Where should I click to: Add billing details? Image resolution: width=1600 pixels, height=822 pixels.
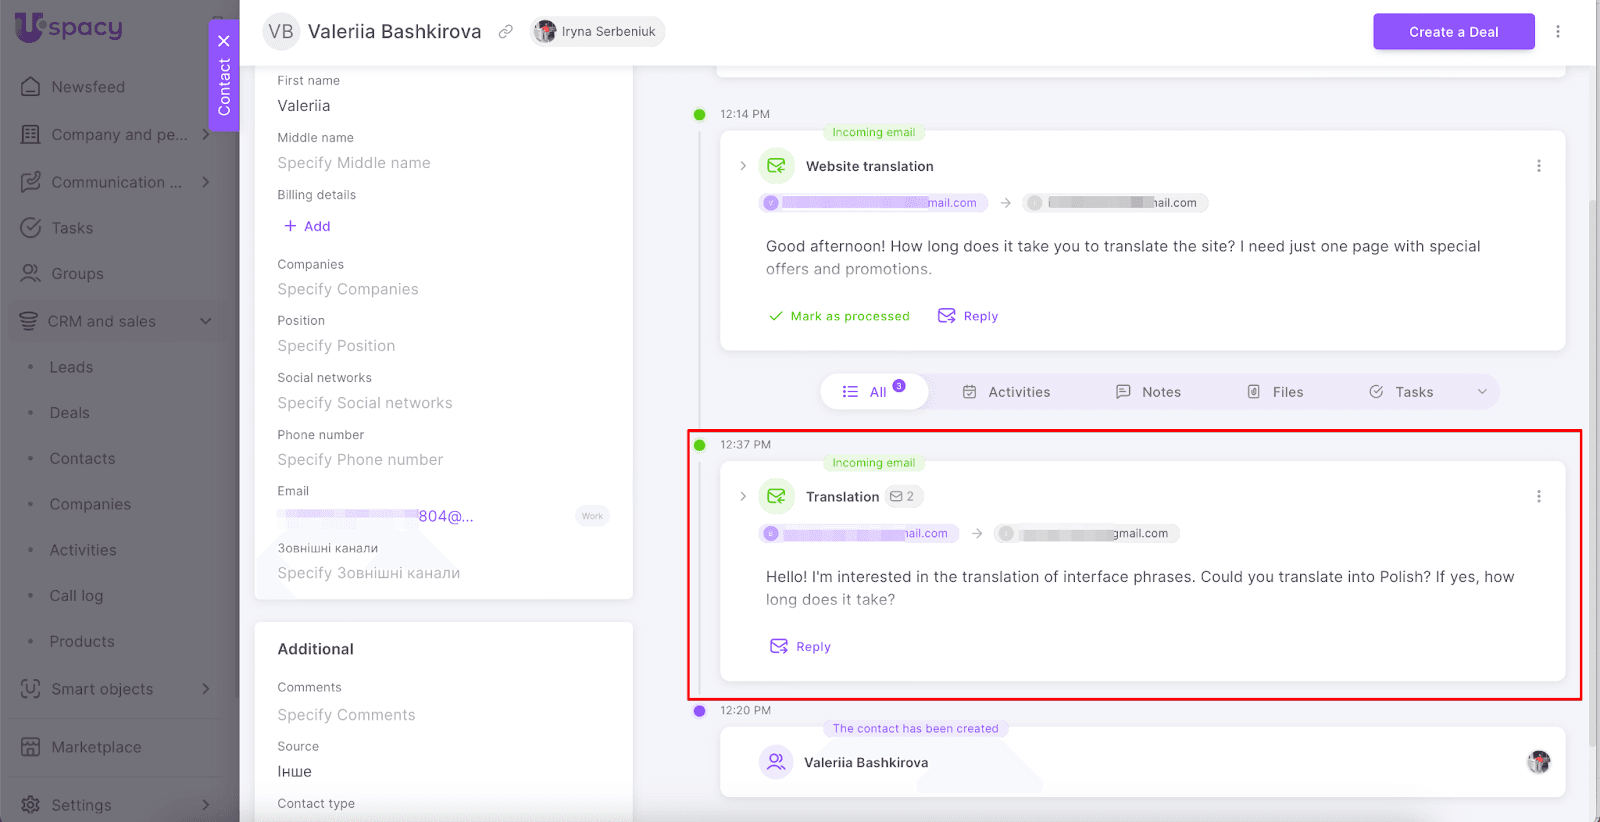click(307, 226)
